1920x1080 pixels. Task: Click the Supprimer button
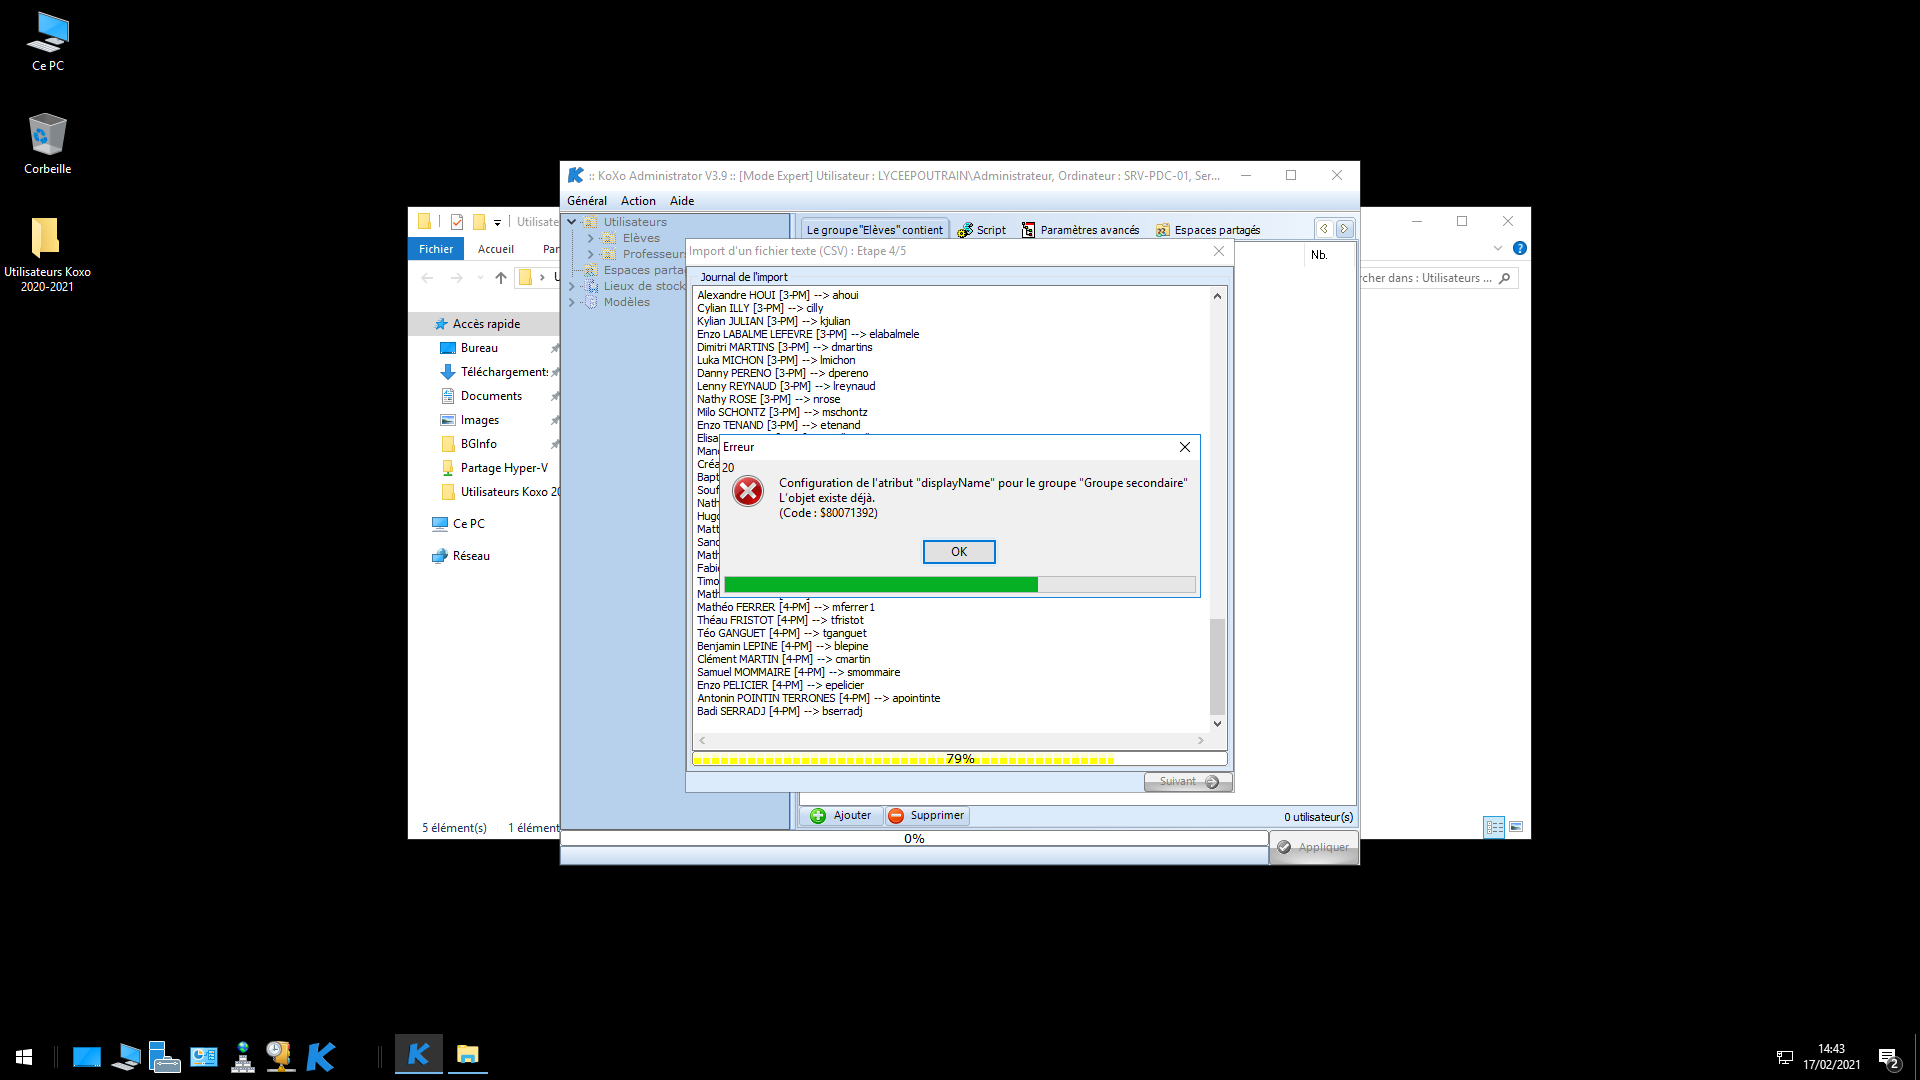[x=927, y=816]
